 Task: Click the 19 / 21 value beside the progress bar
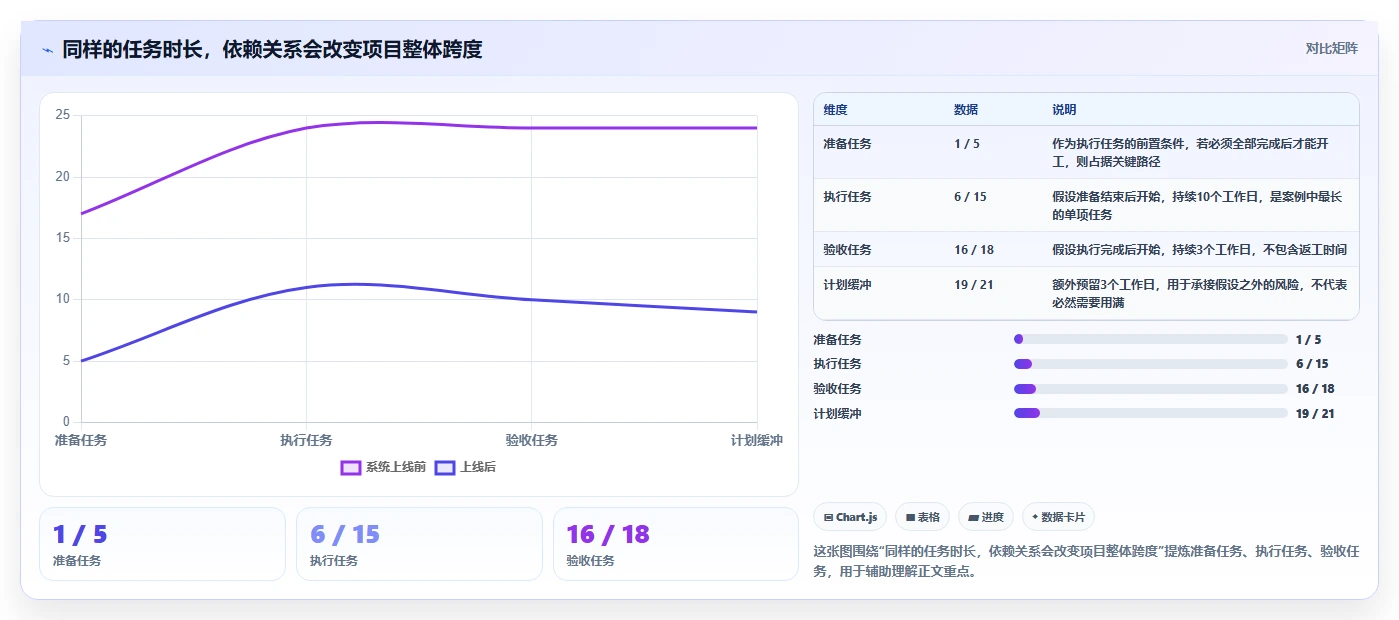coord(1315,413)
